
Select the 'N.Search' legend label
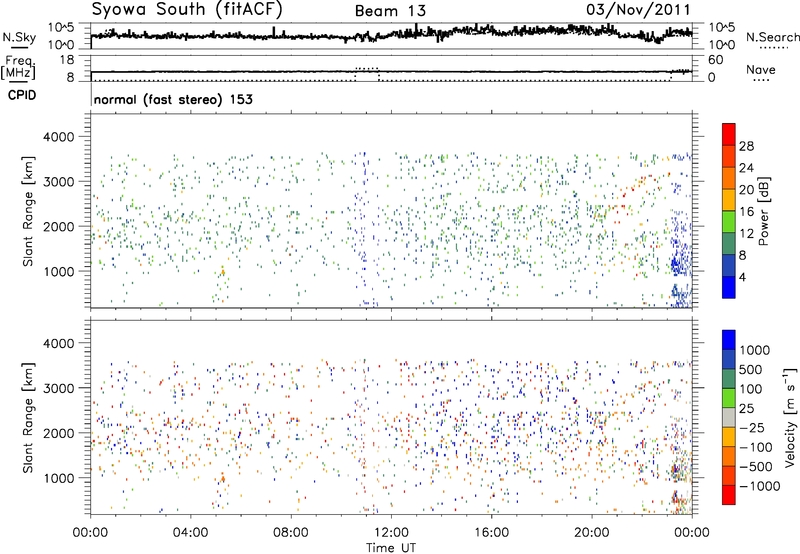click(x=772, y=37)
